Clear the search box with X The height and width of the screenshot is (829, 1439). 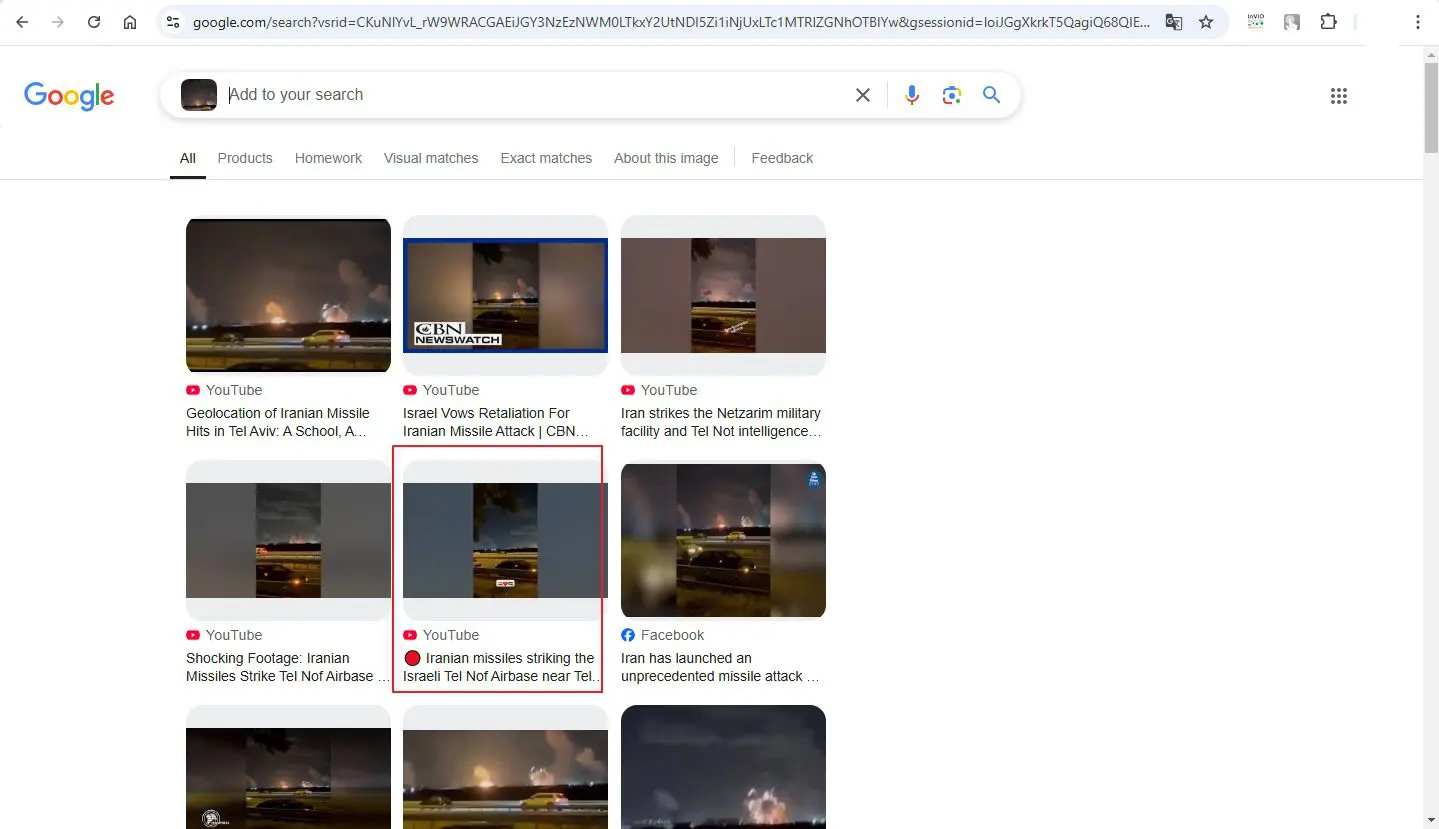tap(863, 95)
